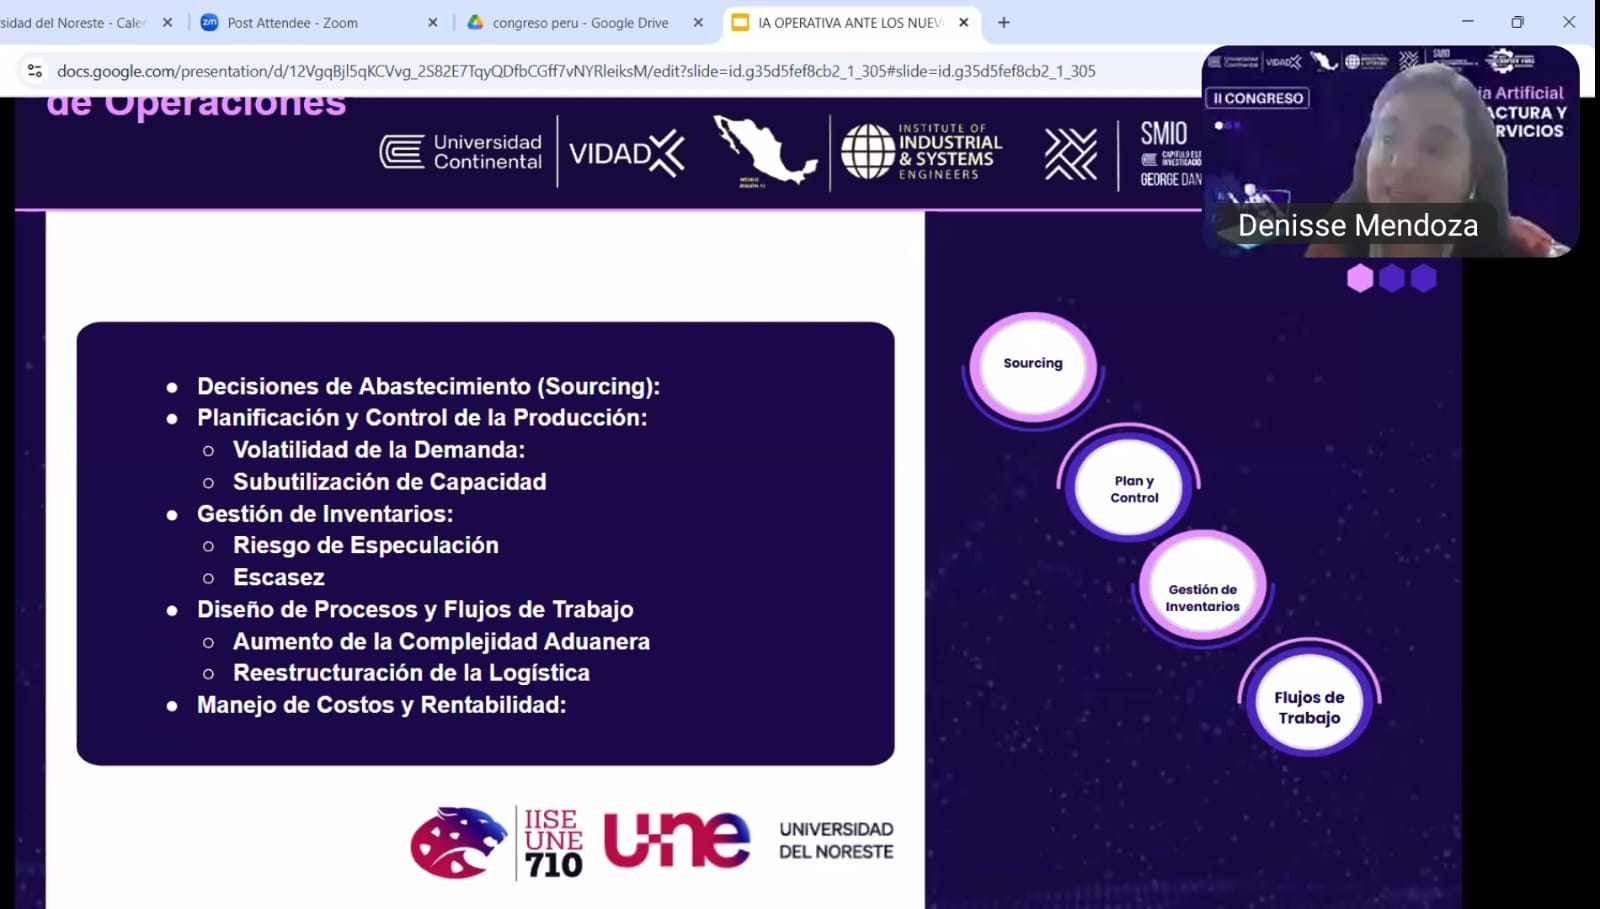The width and height of the screenshot is (1600, 909).
Task: Click the Universidad Continental logo
Action: pyautogui.click(x=461, y=152)
